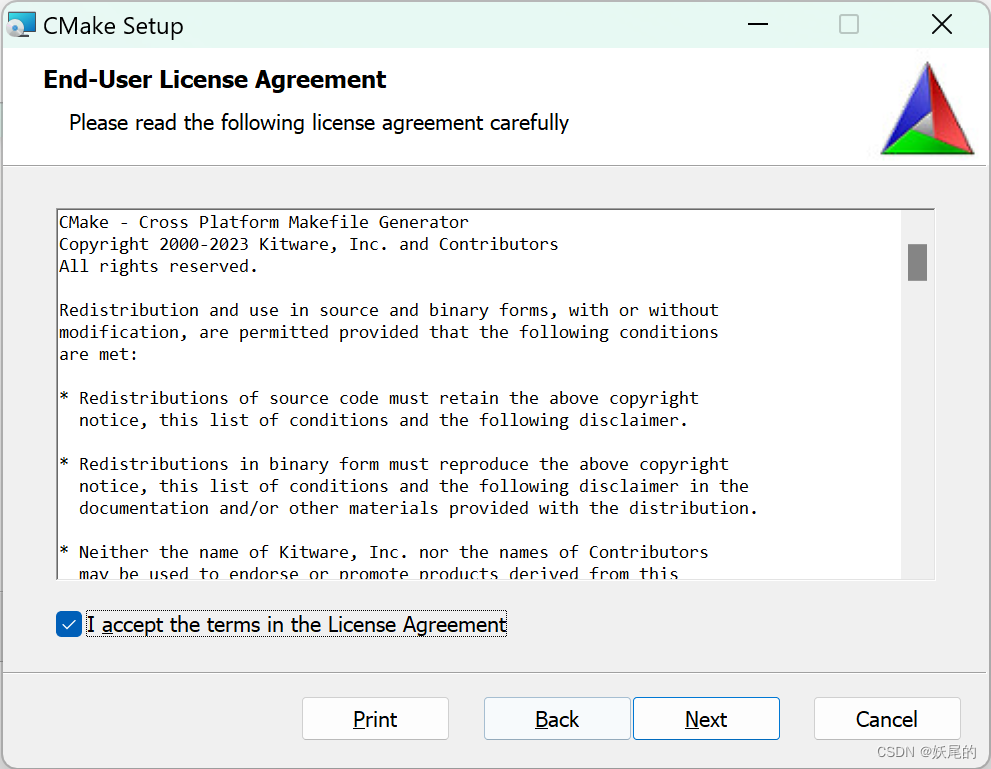Go Back to the previous step

pos(557,719)
